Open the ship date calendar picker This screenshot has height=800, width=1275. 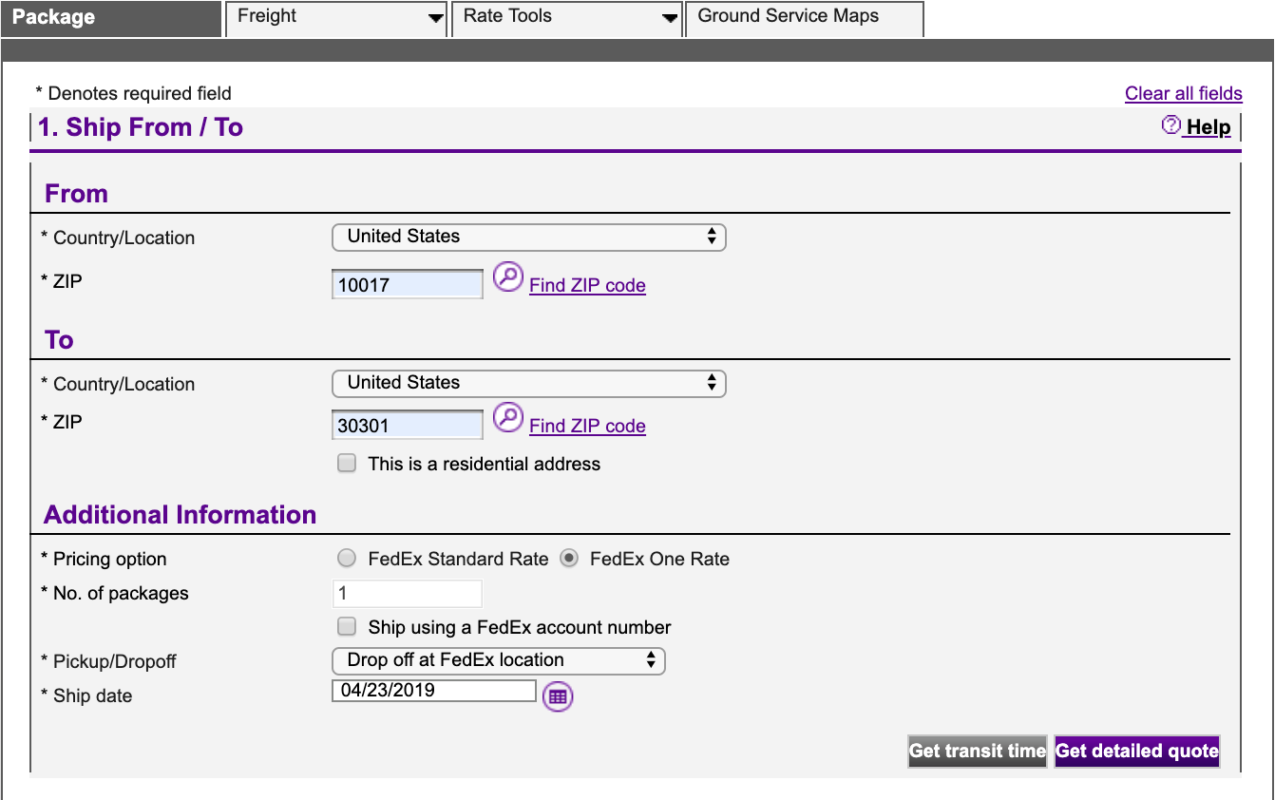[x=558, y=696]
